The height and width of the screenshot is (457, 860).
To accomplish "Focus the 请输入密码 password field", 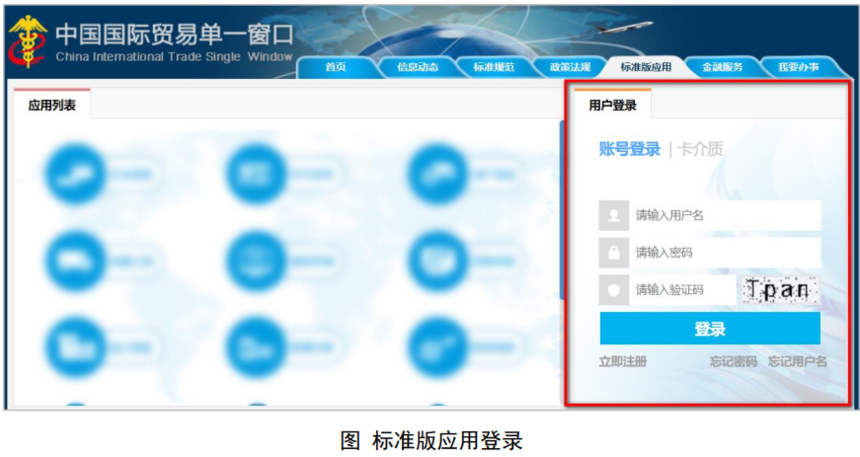I will tap(725, 253).
